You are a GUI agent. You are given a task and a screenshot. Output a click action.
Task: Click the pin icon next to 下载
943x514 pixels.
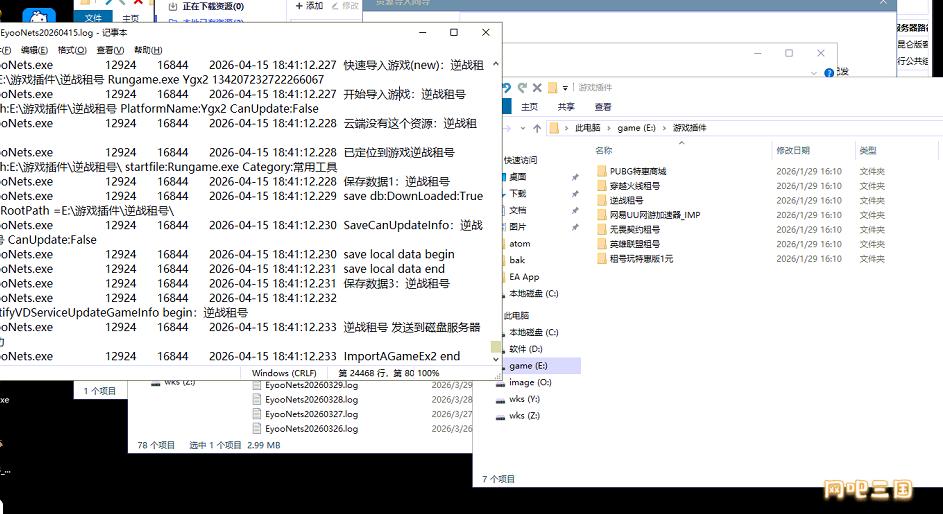click(x=575, y=194)
